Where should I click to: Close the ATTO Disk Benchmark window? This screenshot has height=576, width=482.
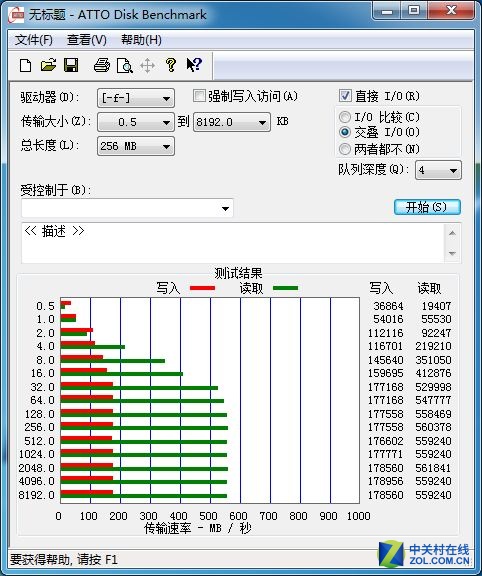click(452, 11)
